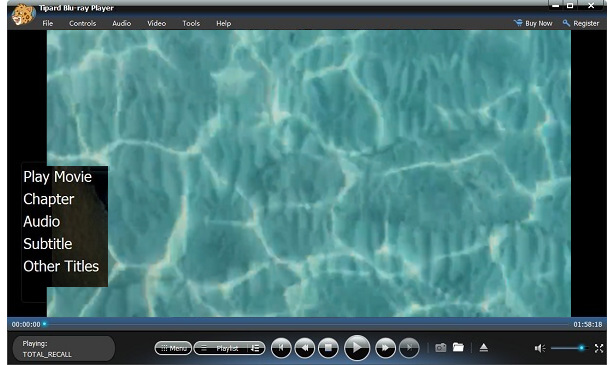Open the Tools menu

(191, 23)
